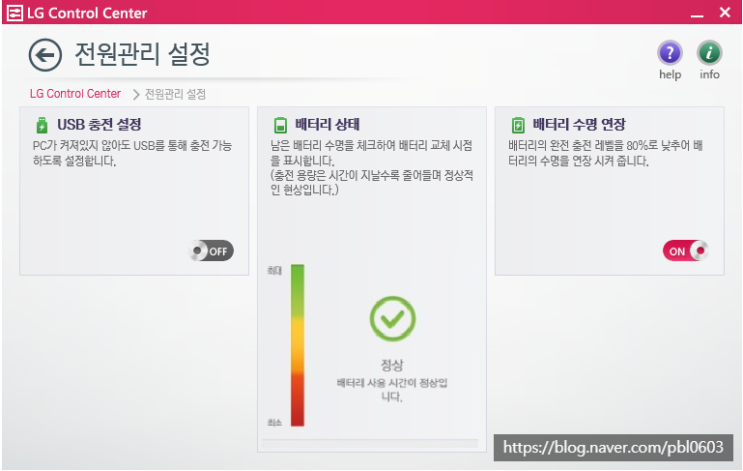Click the battery health color gauge bar
The image size is (743, 471).
pos(298,345)
